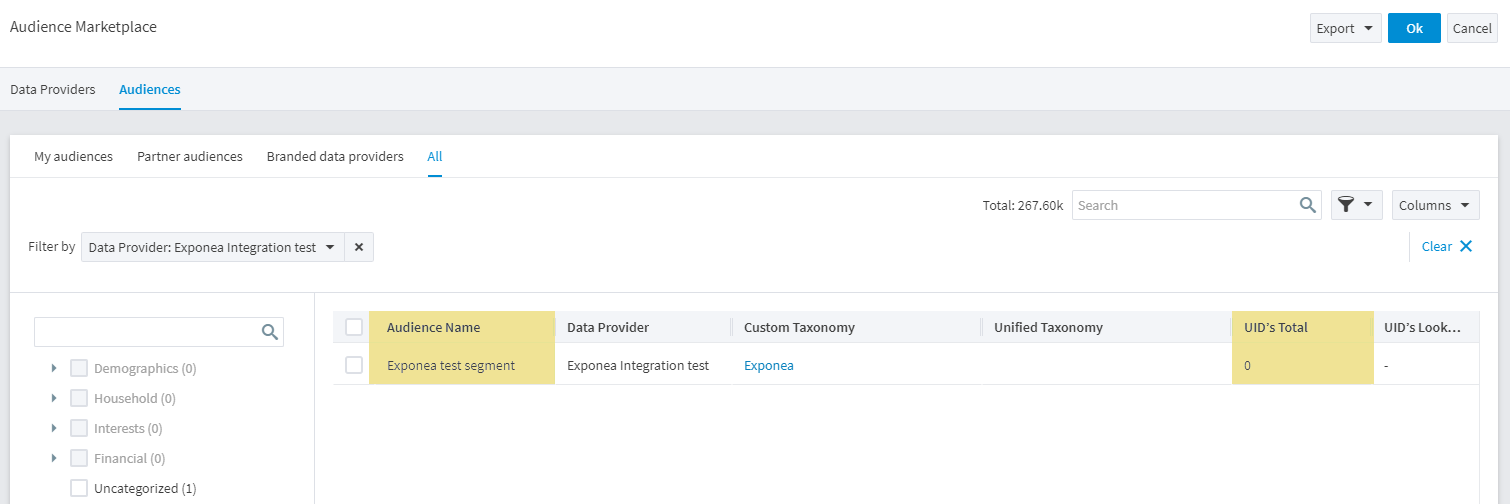This screenshot has width=1510, height=504.
Task: Click the taxonomy tree search magnifier icon
Action: point(269,332)
